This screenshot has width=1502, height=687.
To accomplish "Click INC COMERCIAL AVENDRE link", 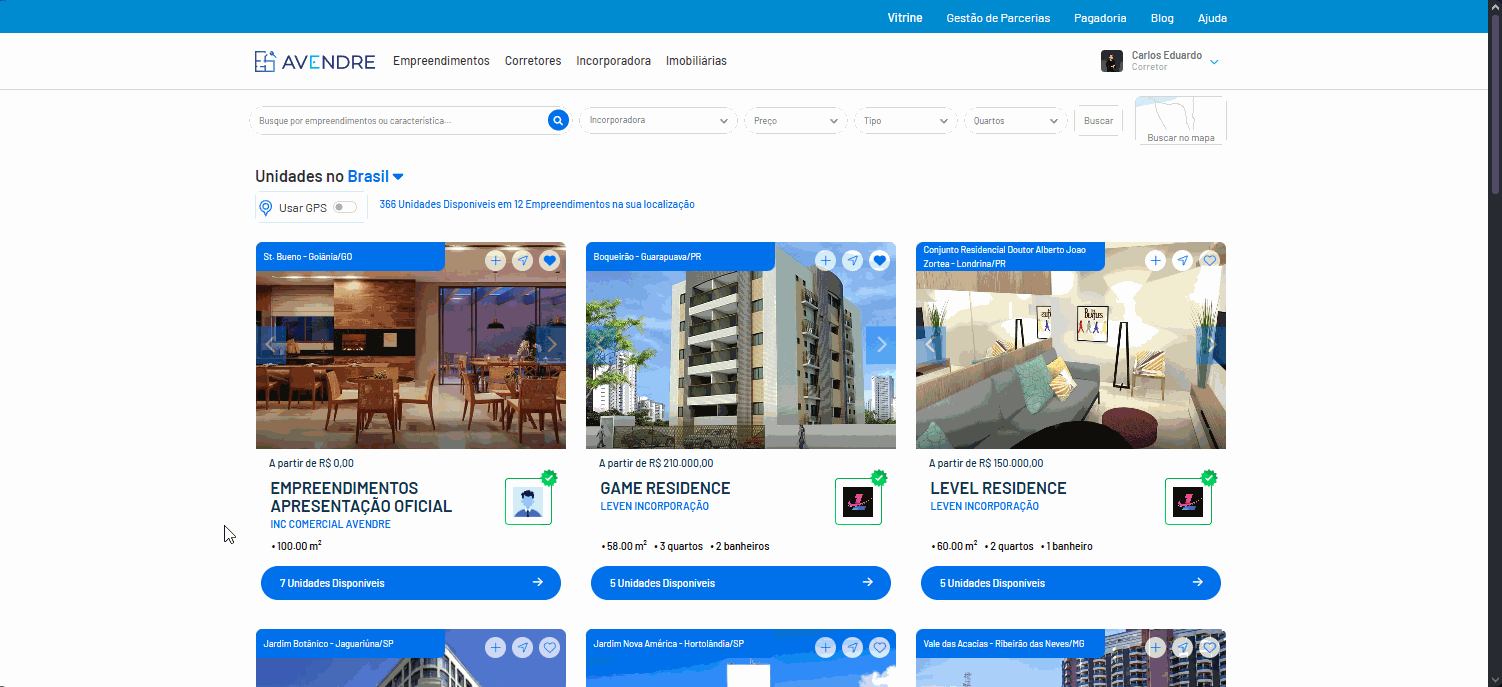I will pos(331,524).
